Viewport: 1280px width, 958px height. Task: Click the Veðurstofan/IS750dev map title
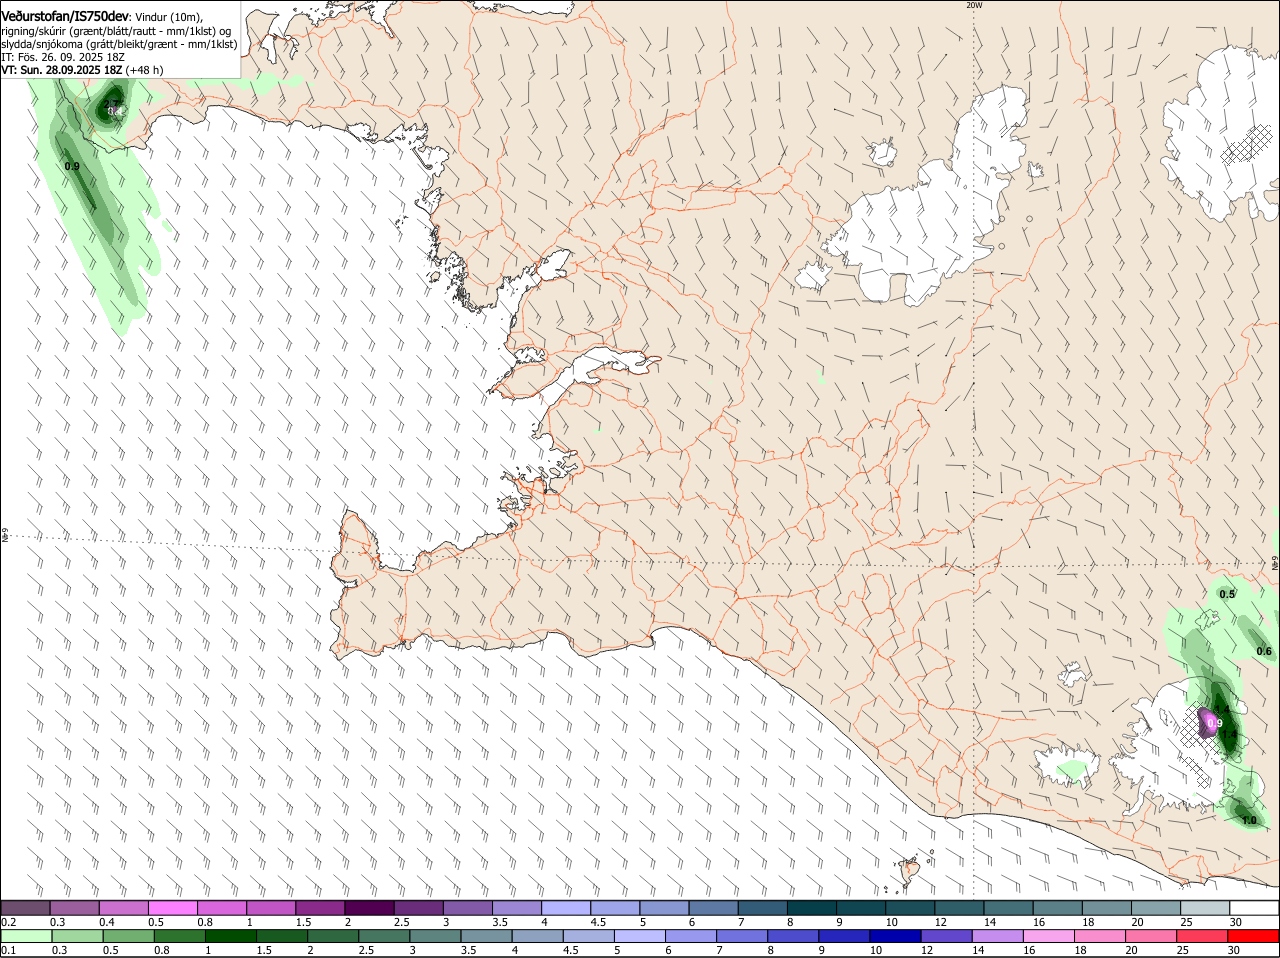click(65, 17)
